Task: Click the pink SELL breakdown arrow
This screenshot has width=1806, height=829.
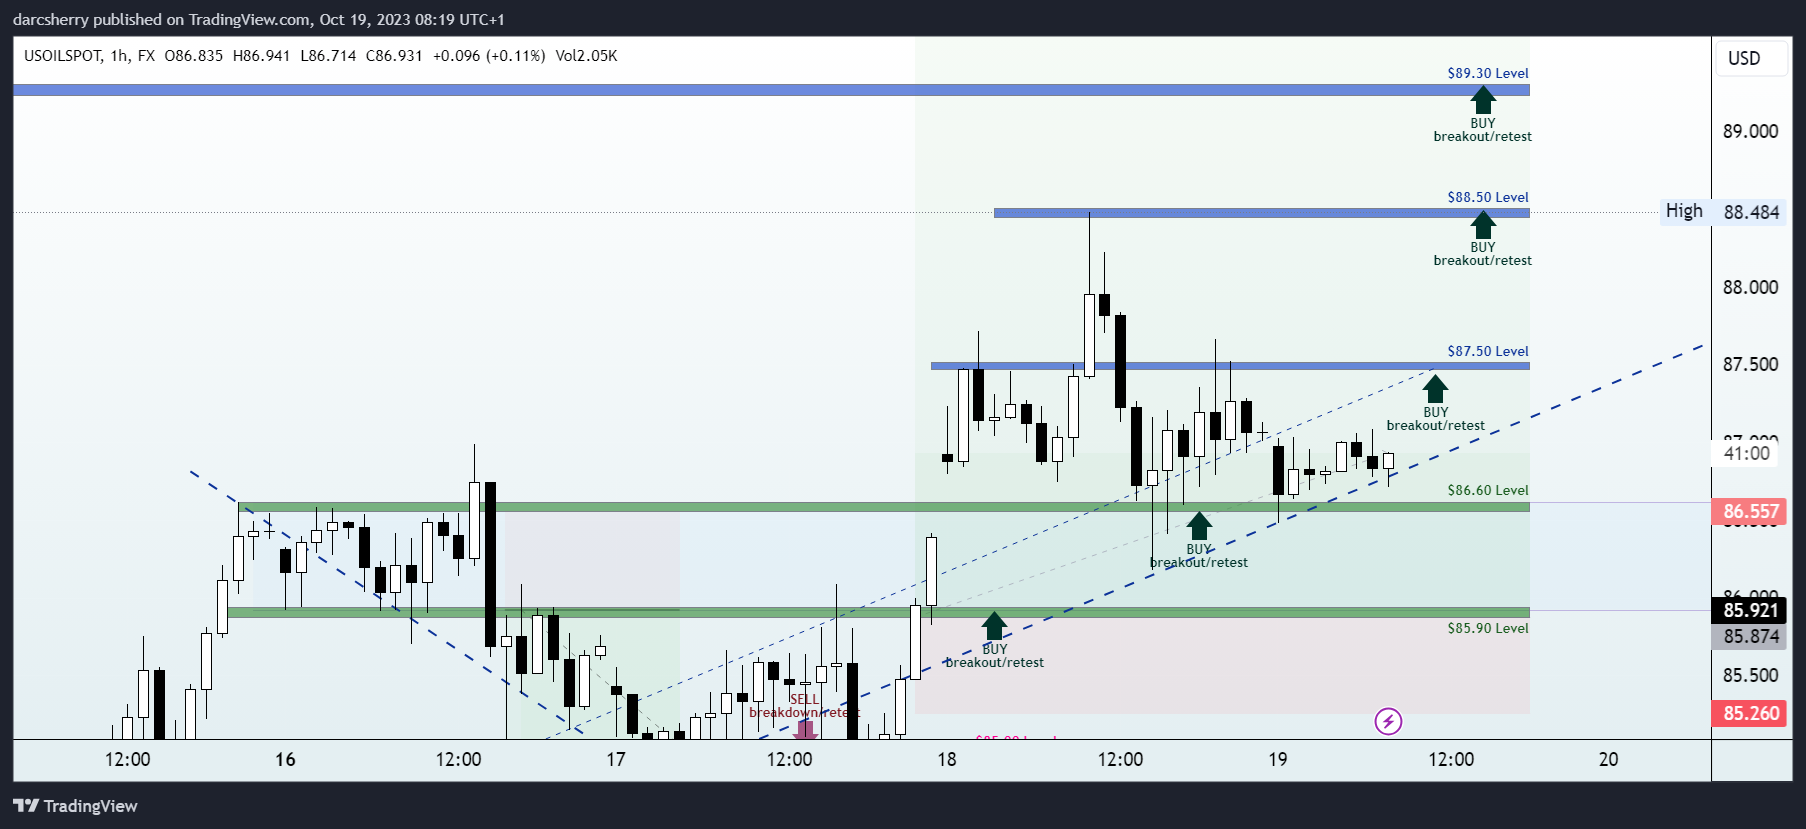Action: point(805,729)
